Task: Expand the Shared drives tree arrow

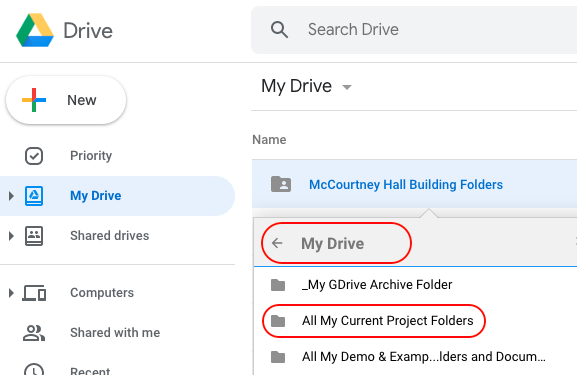Action: [x=11, y=236]
